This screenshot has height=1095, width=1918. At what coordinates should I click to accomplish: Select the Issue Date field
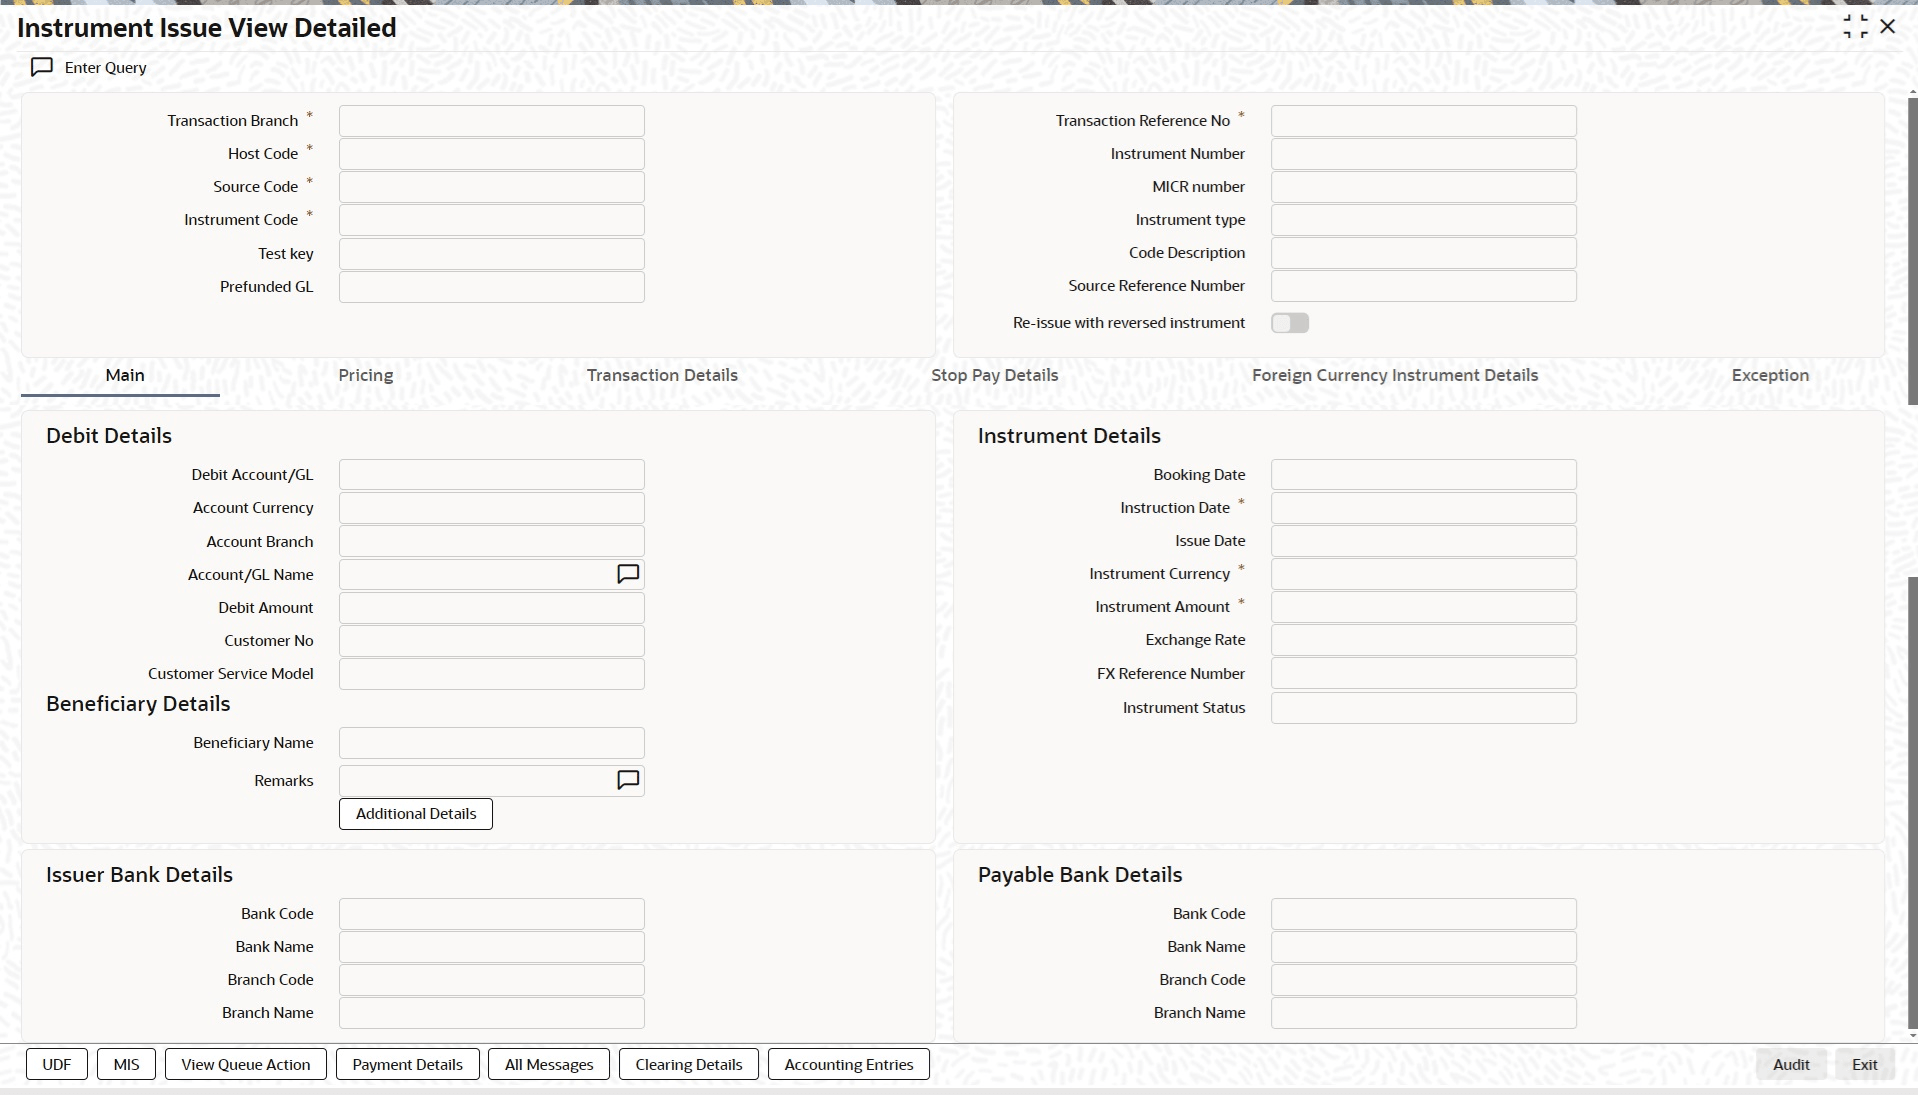[1424, 541]
